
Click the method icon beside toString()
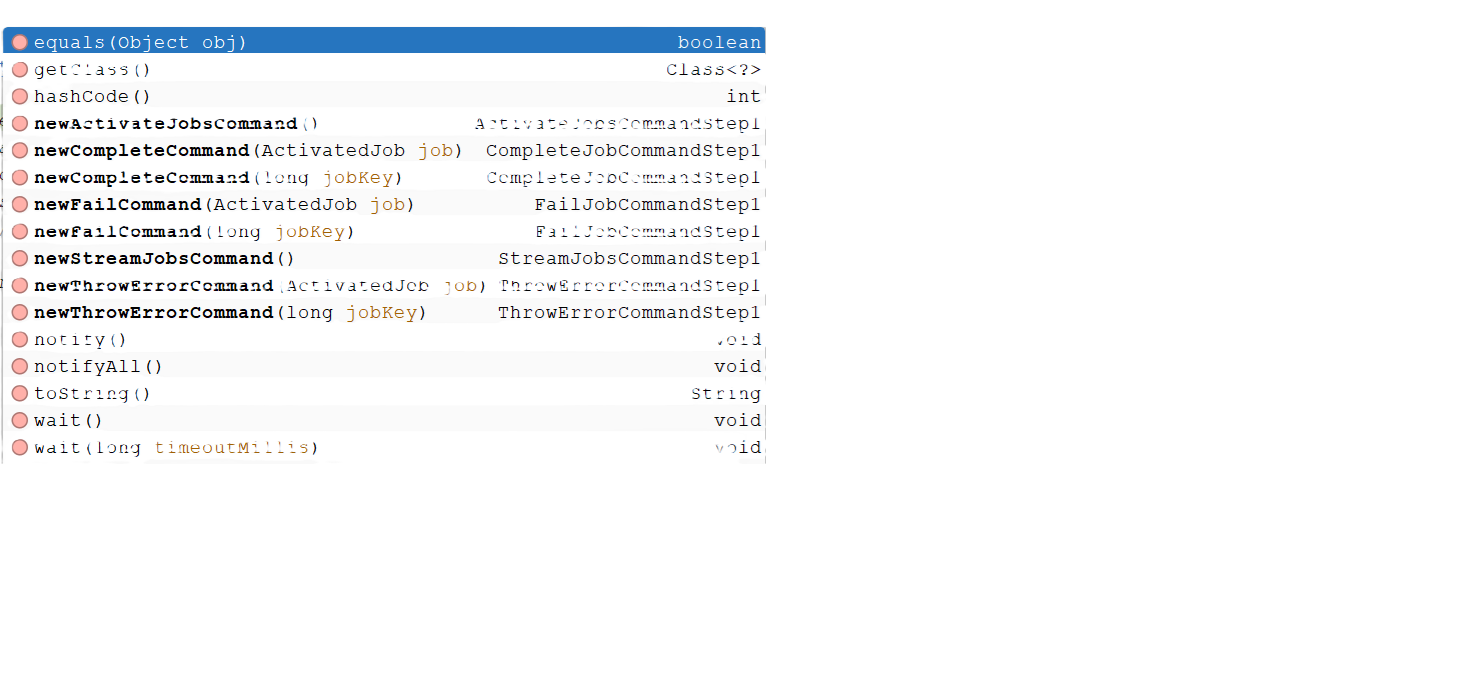point(20,394)
